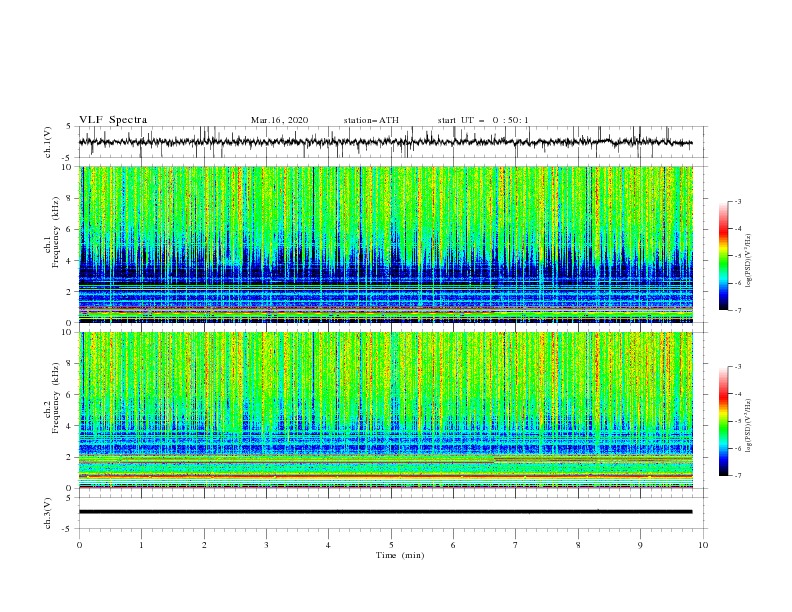Click the "station=ATH" header label
Image resolution: width=792 pixels, height=612 pixels.
[x=371, y=120]
